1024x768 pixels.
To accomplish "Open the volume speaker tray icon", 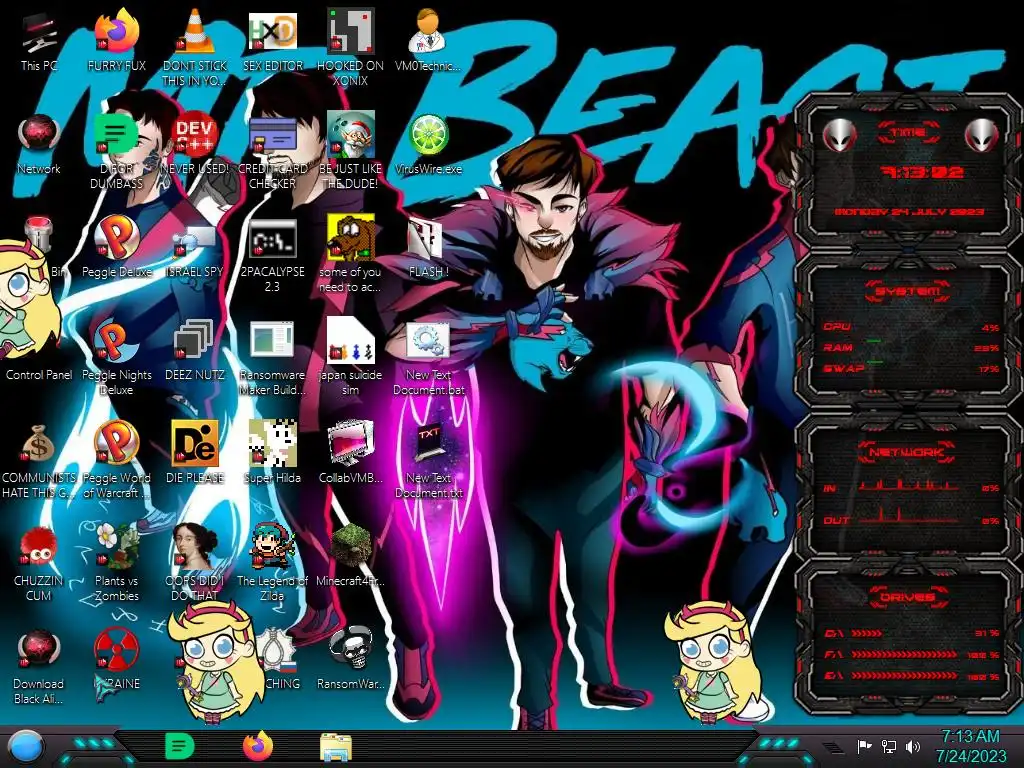I will tap(913, 746).
